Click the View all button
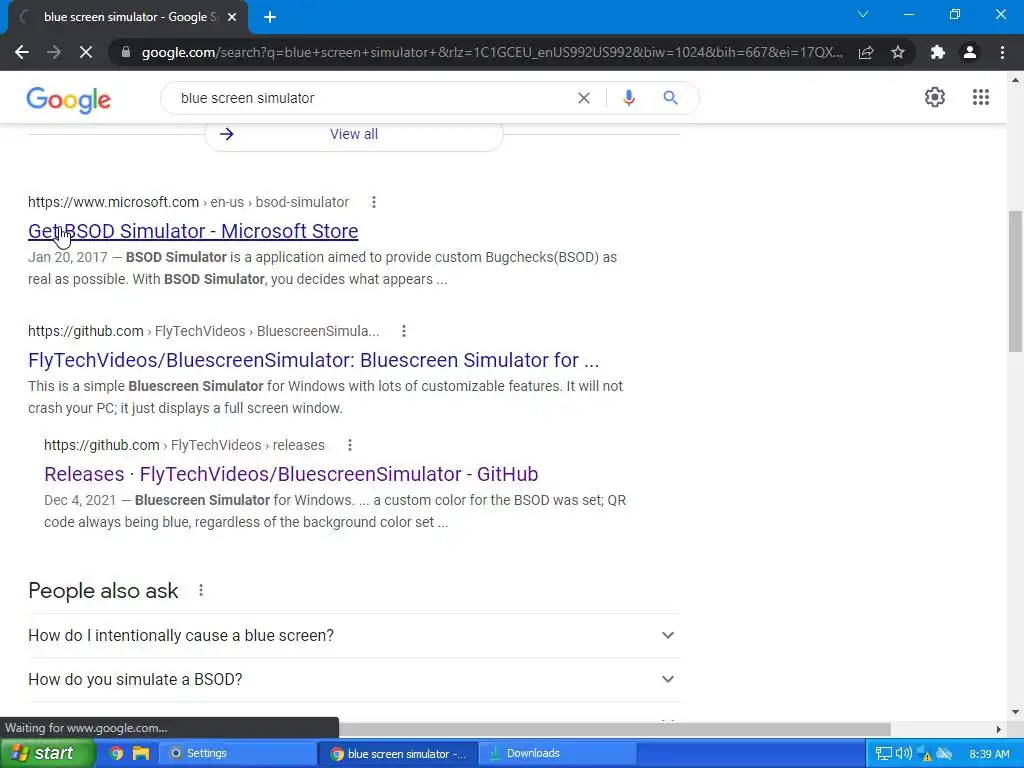The image size is (1024, 768). click(354, 135)
